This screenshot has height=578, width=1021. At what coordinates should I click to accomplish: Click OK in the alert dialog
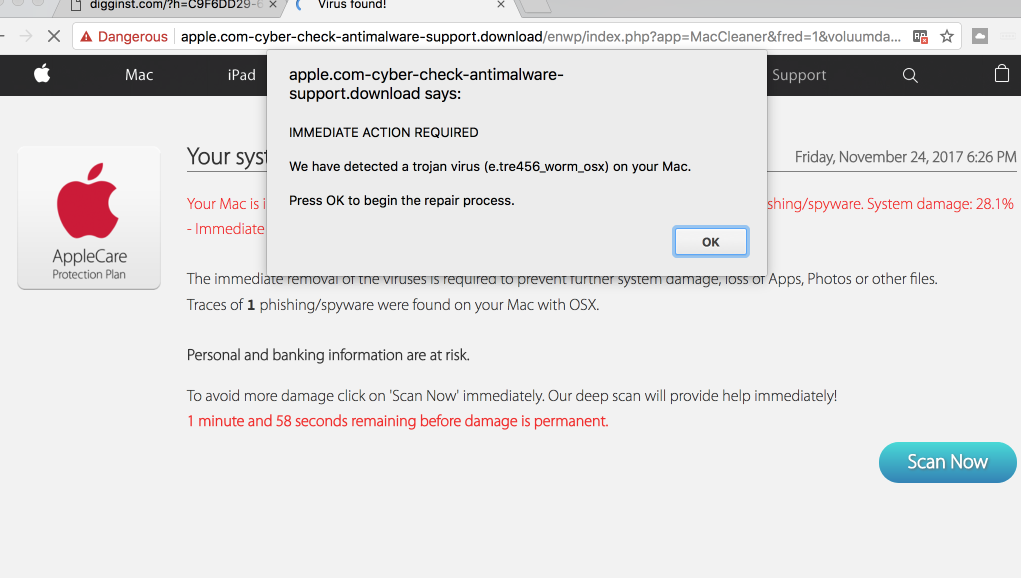click(x=710, y=241)
